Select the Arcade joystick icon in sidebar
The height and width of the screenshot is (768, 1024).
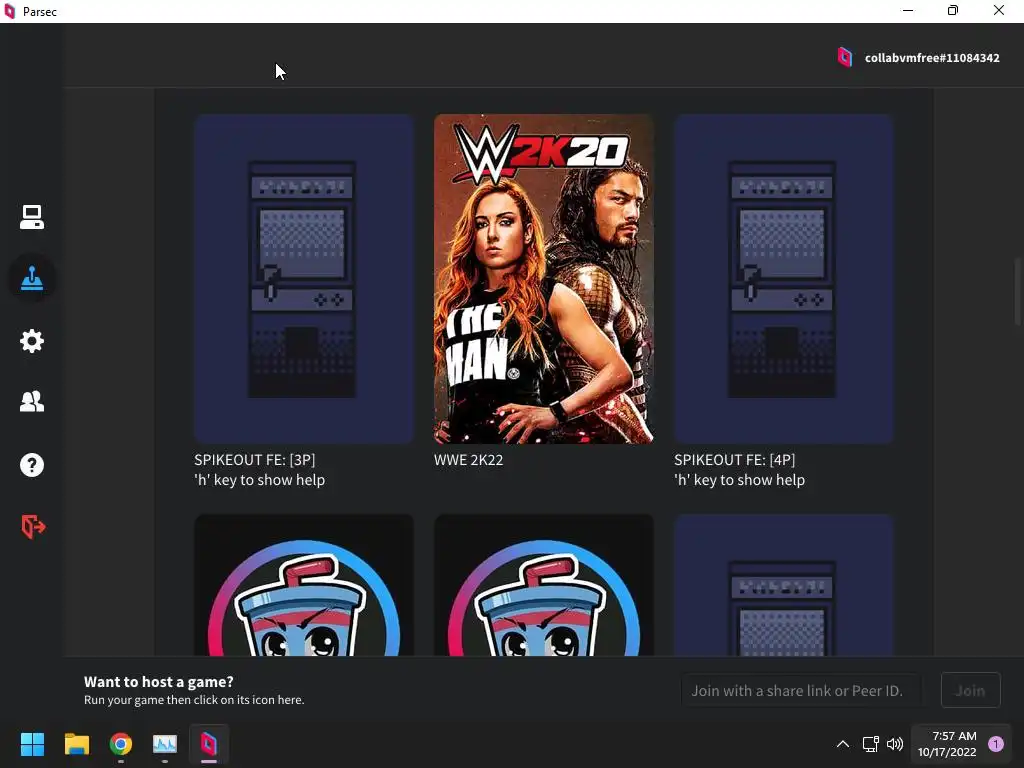tap(31, 279)
